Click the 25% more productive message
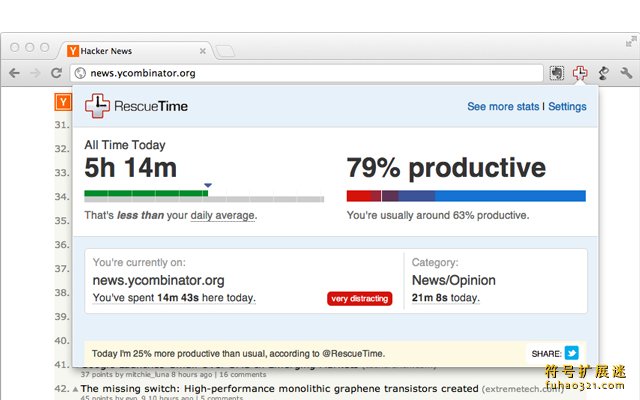 tap(238, 353)
